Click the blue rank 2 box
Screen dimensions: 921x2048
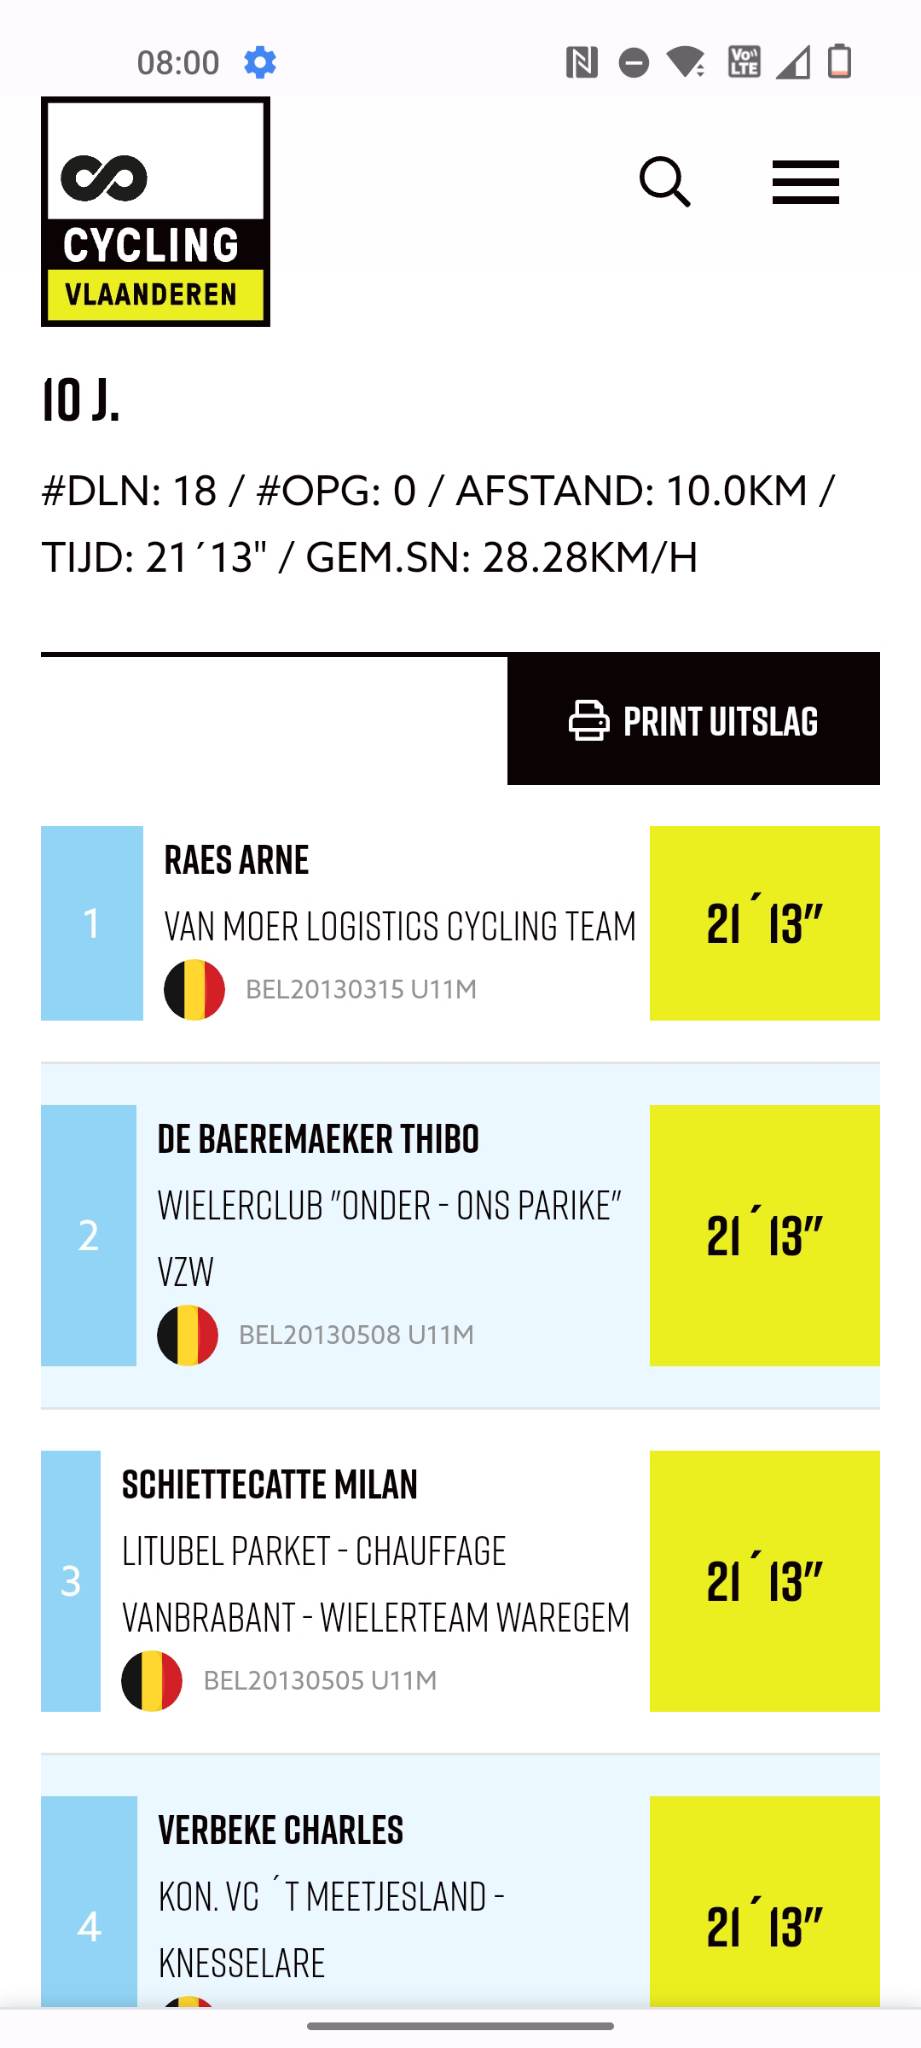click(x=89, y=1235)
